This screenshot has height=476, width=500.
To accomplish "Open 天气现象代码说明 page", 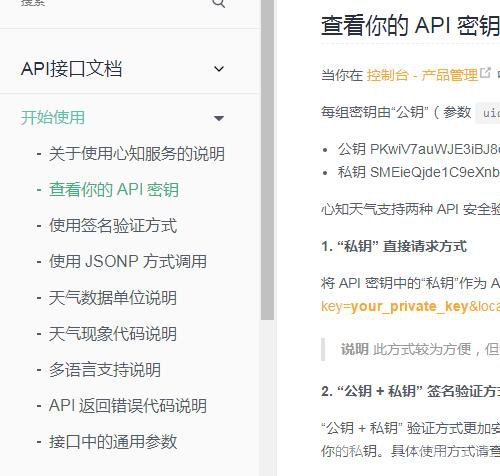I will click(113, 334).
